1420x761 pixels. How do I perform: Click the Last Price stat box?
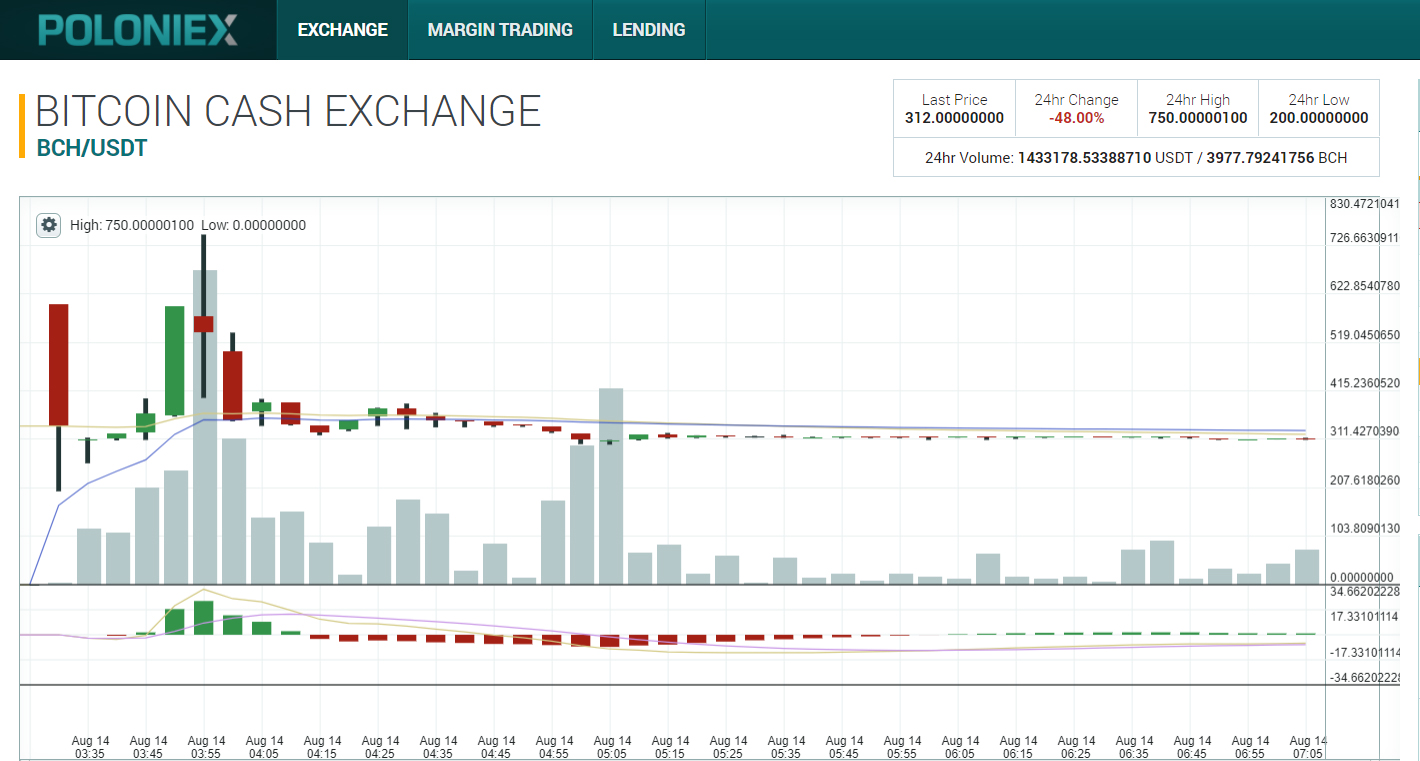click(954, 109)
